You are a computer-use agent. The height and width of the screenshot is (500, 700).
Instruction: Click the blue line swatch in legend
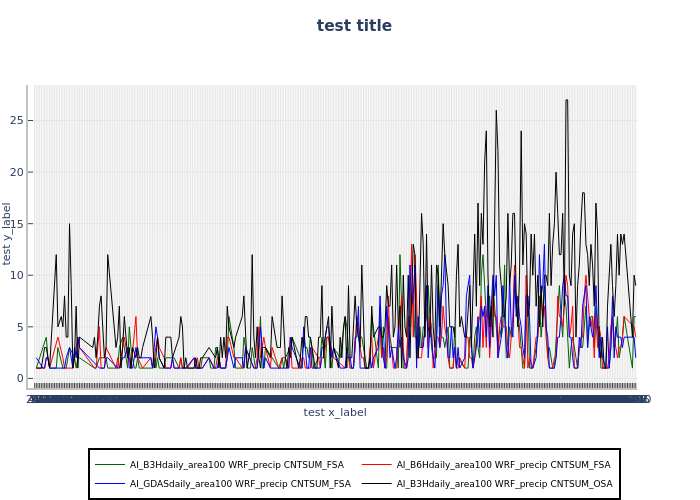[x=110, y=483]
